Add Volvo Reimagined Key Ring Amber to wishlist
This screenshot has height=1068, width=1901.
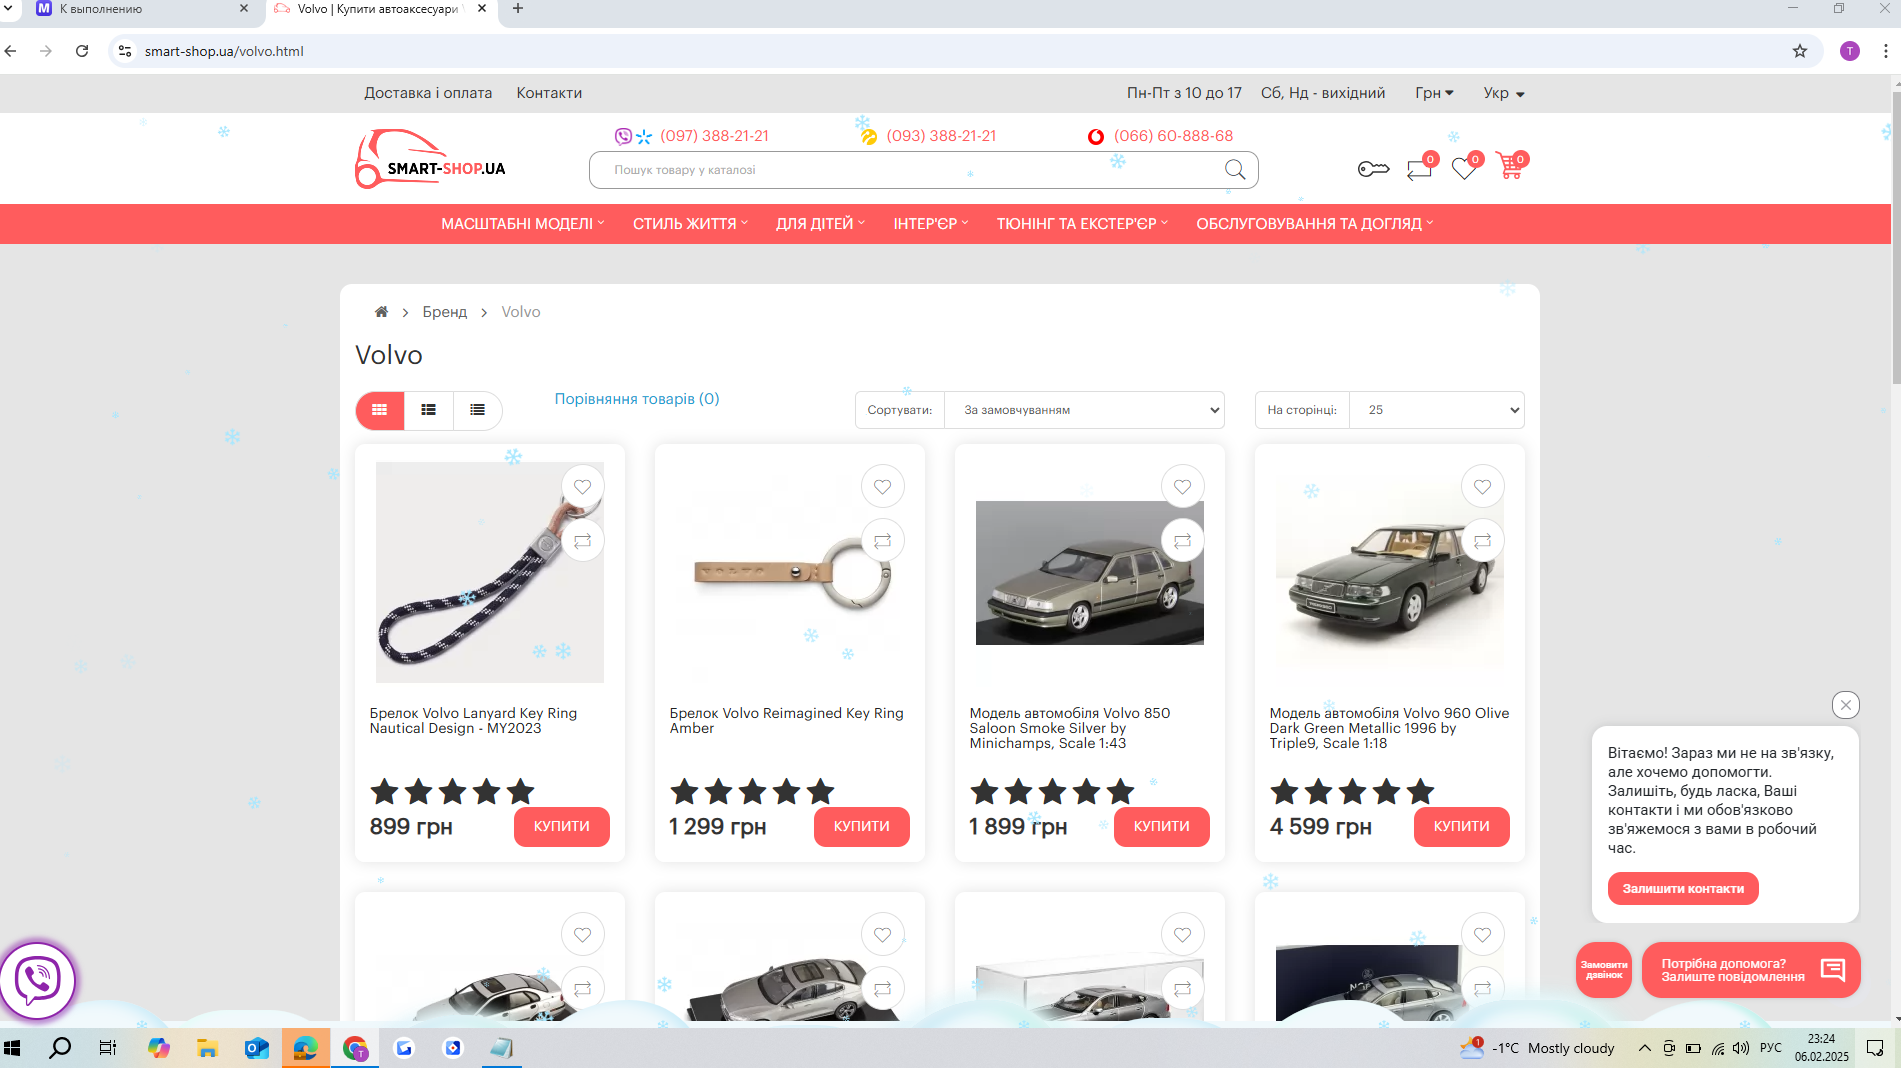coord(882,487)
